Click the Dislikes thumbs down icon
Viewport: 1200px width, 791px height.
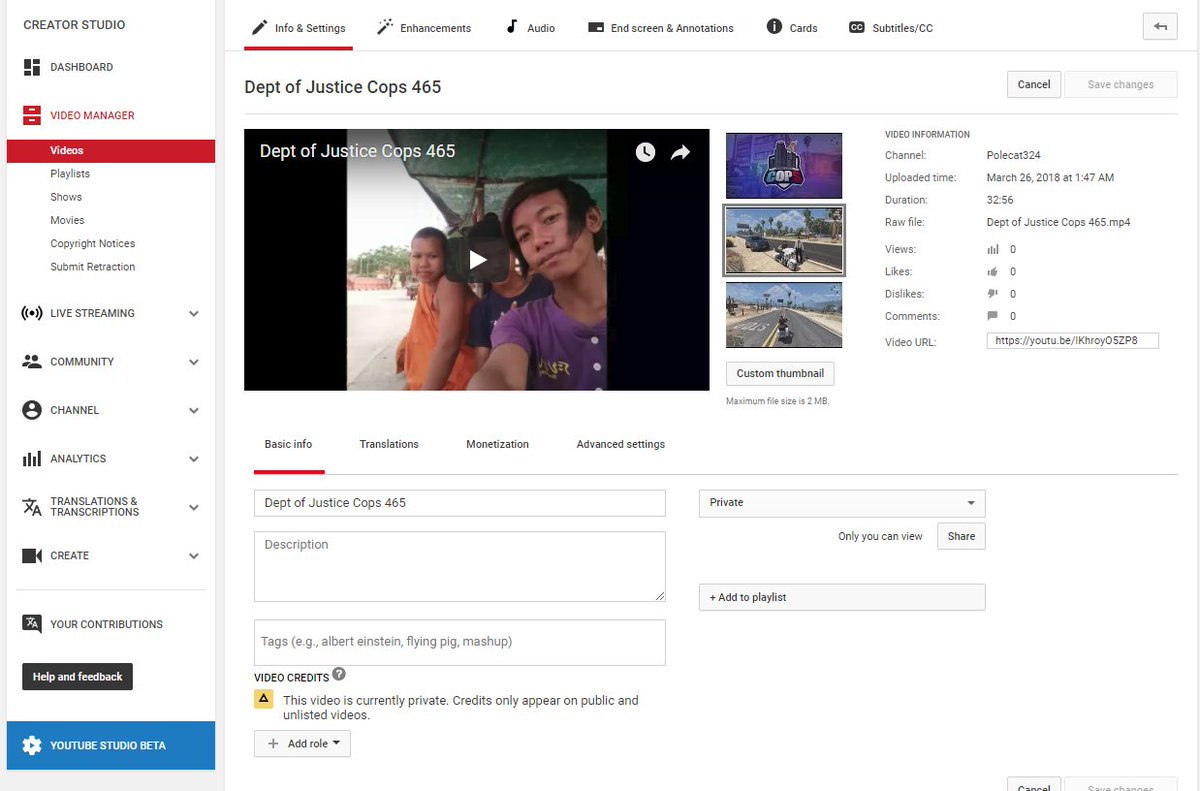tap(993, 294)
